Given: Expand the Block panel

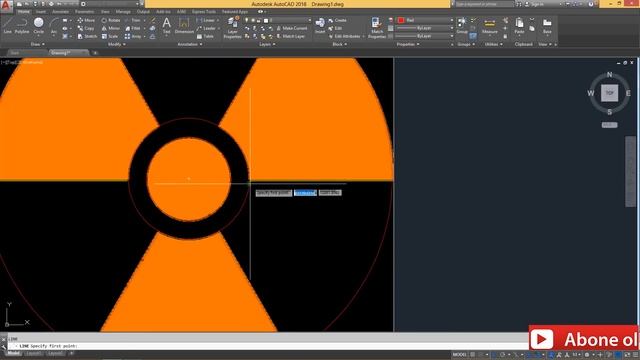Looking at the screenshot, I should click(x=339, y=44).
